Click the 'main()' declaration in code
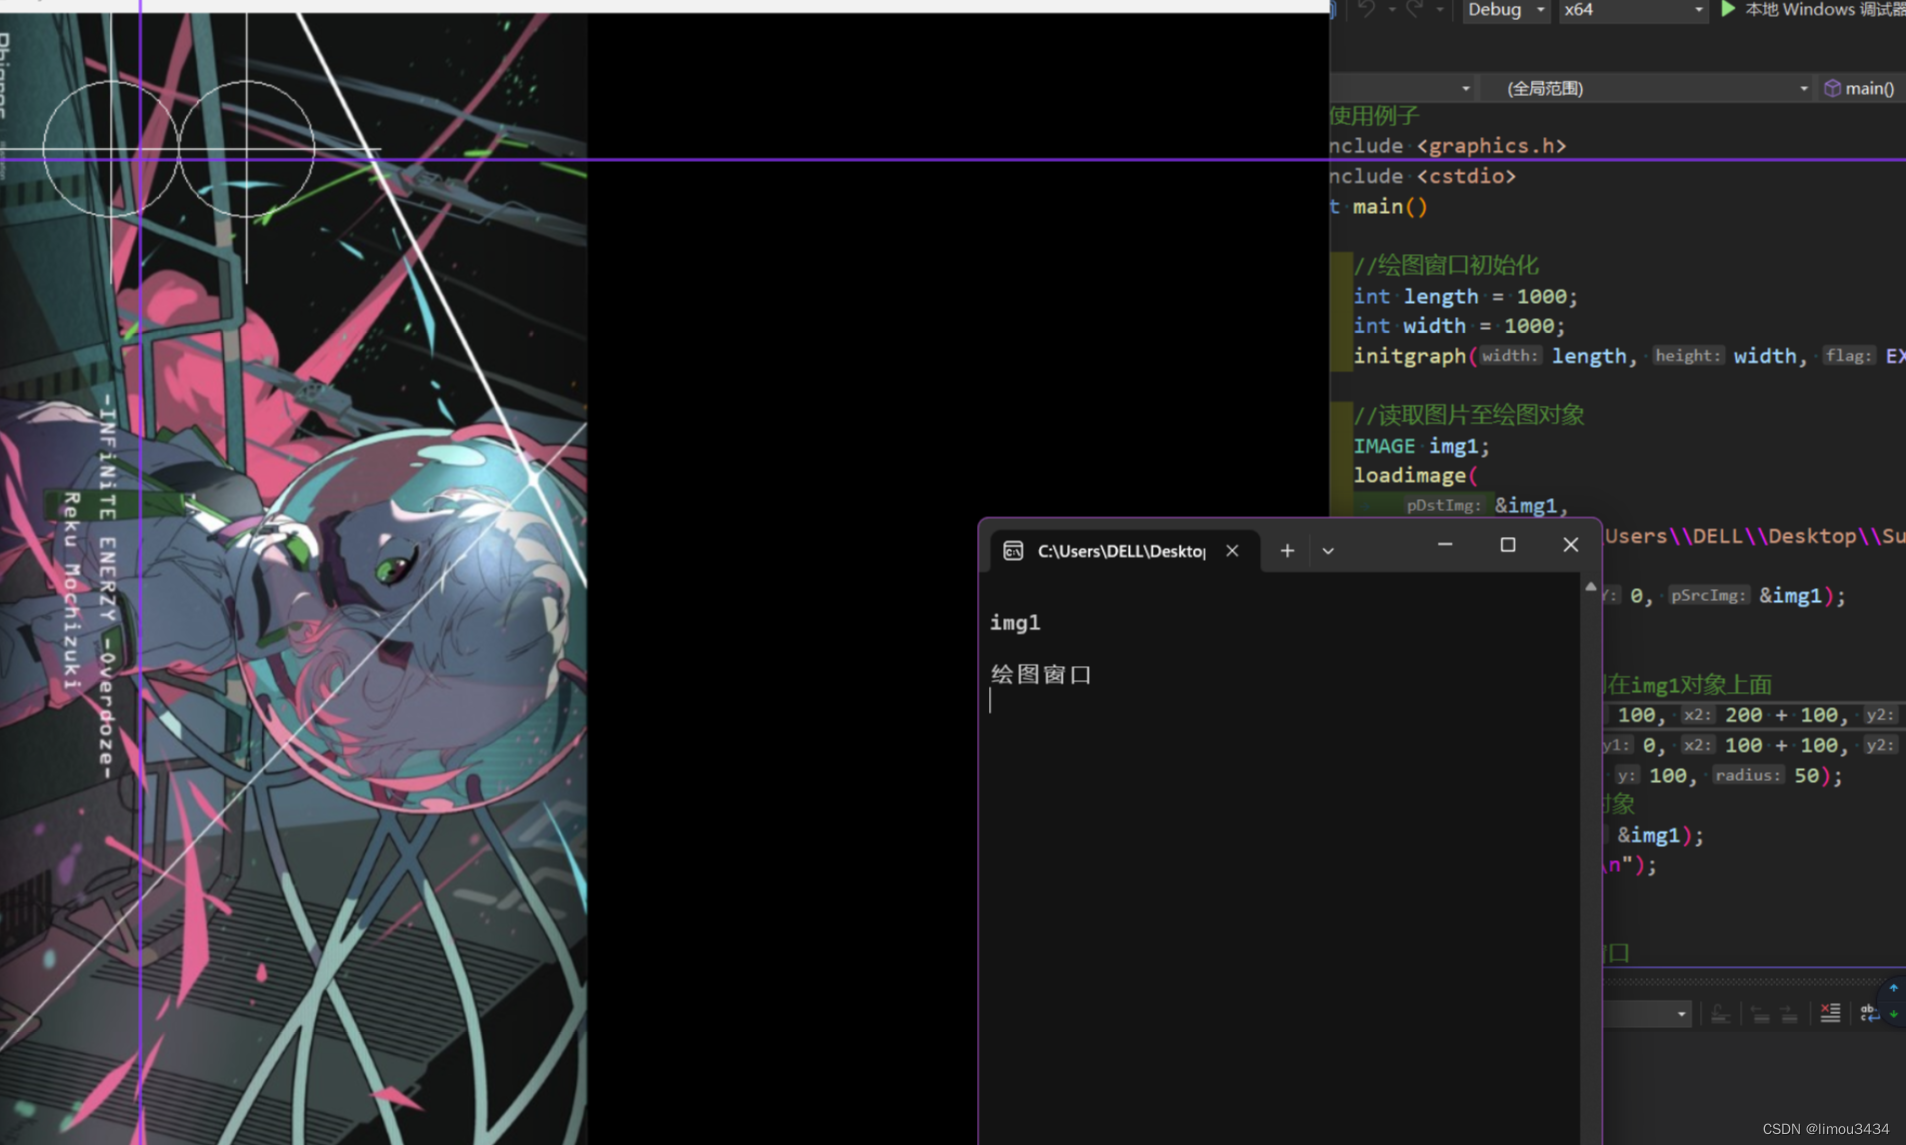 (x=1389, y=206)
